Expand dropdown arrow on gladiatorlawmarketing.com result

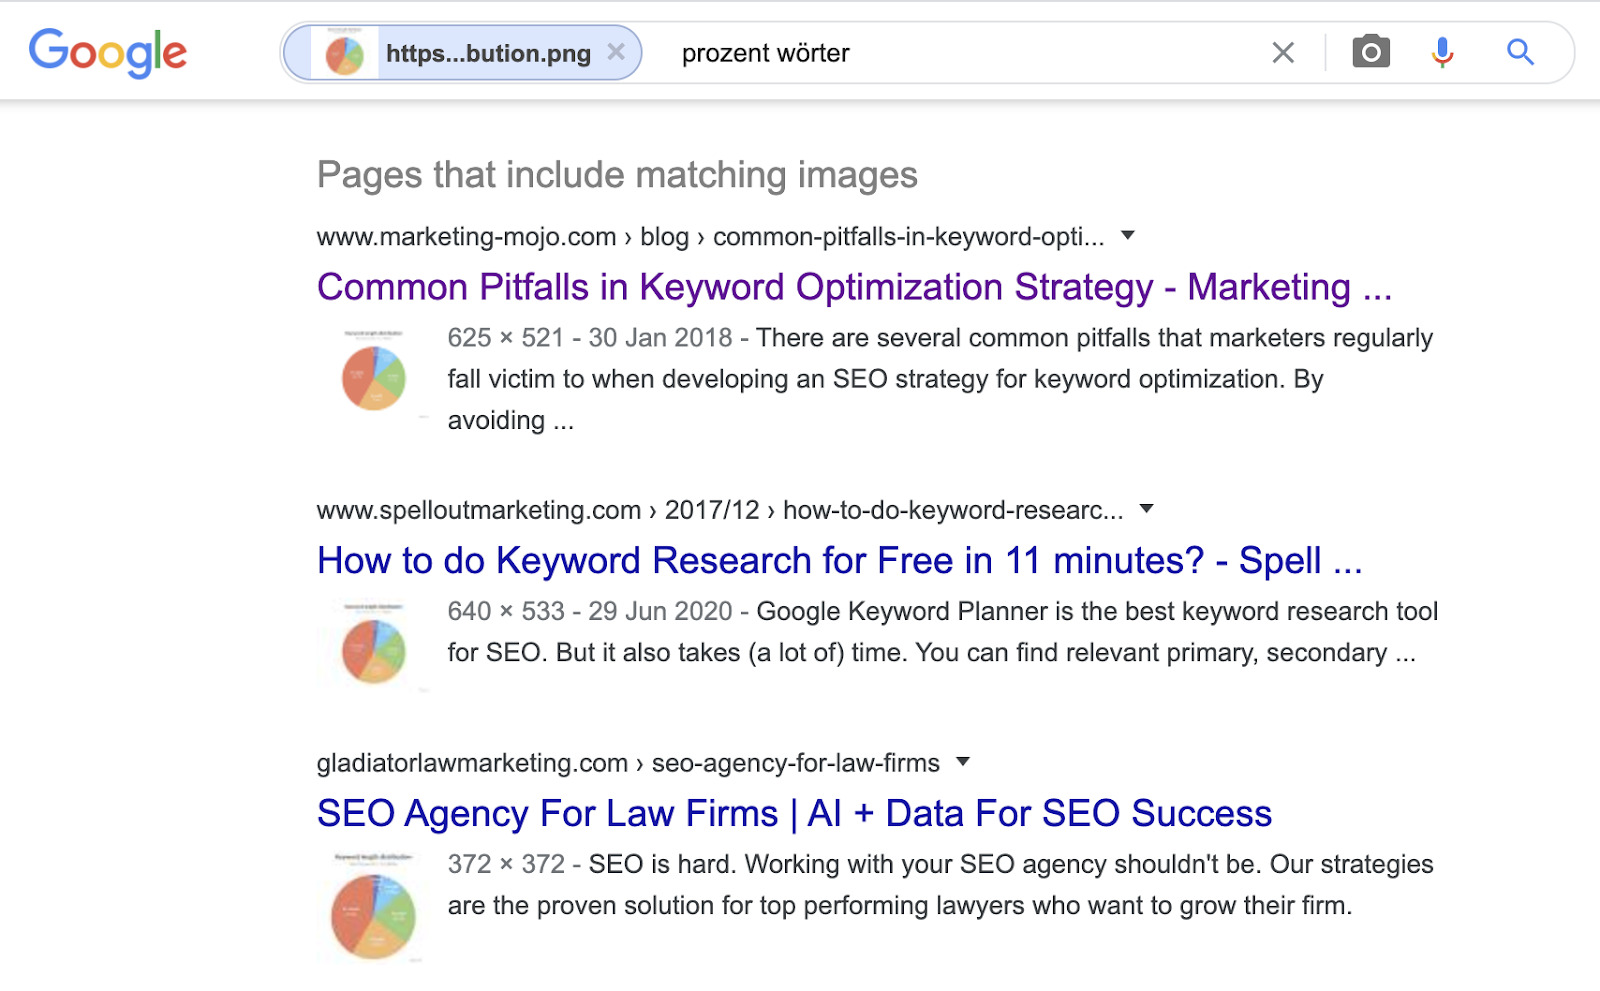point(963,763)
